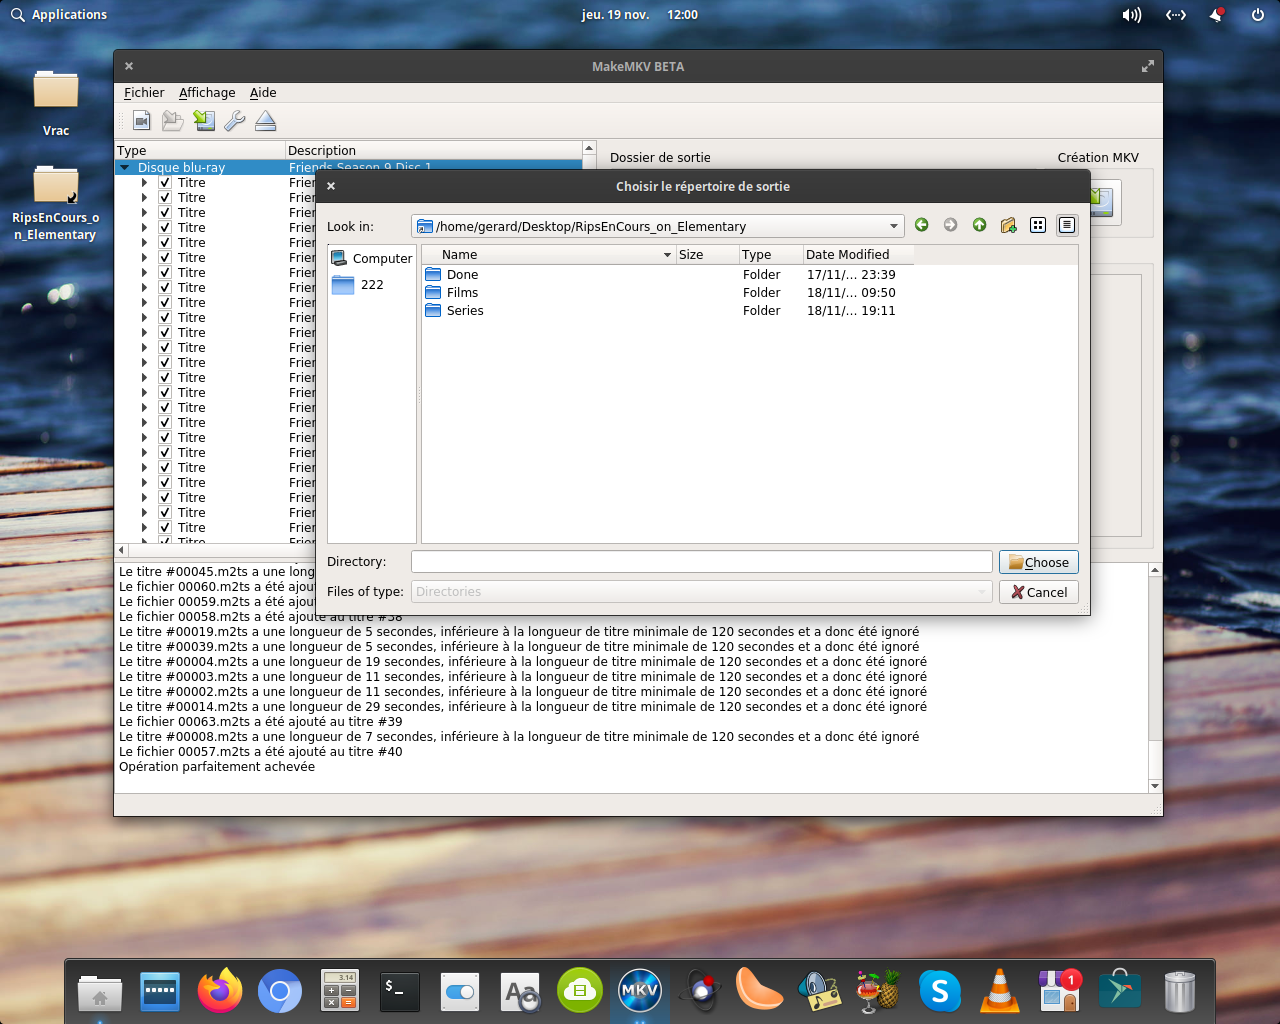Open AppCenter with the update badge
The width and height of the screenshot is (1280, 1024).
pos(1060,992)
